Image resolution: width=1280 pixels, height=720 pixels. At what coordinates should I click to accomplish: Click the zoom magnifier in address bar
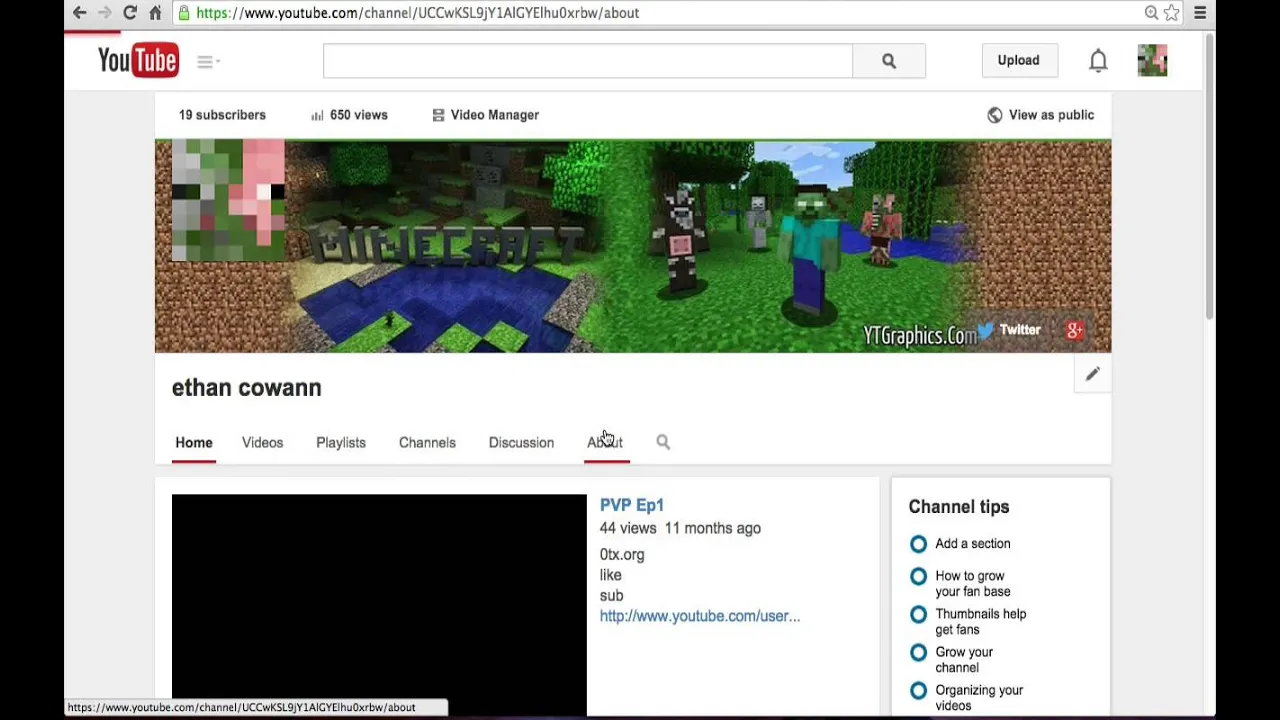tap(1151, 13)
